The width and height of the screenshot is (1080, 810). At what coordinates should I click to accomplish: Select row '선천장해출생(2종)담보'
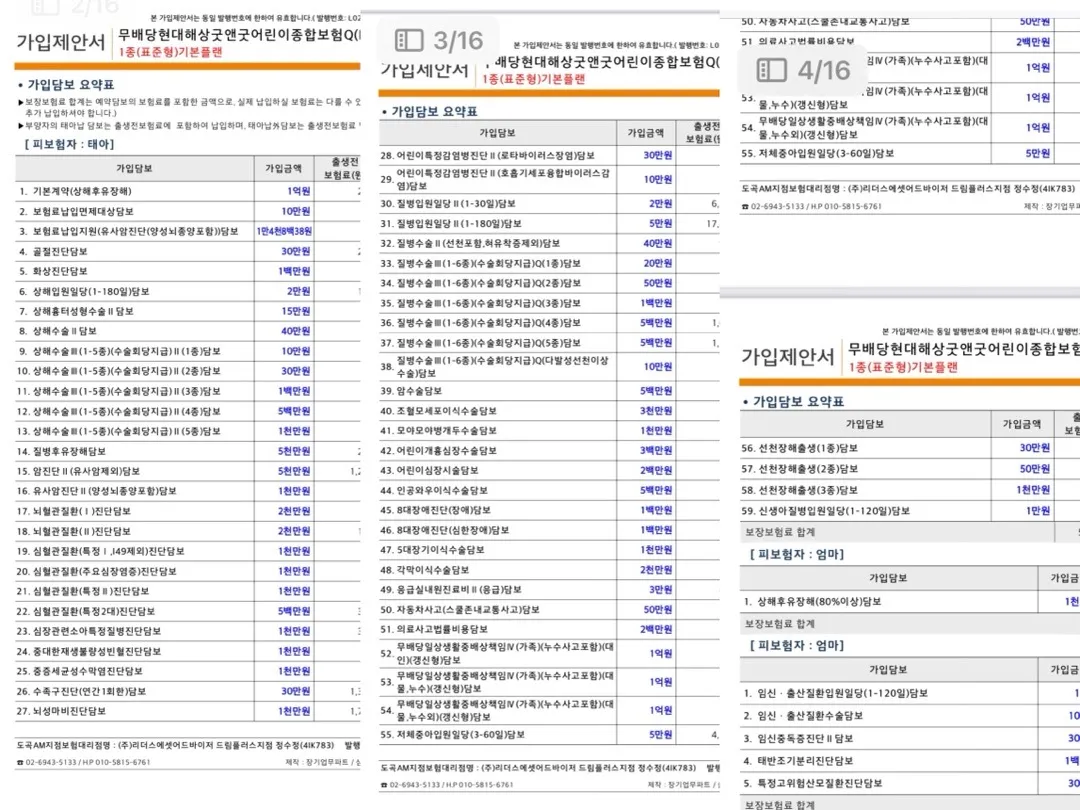coord(910,469)
